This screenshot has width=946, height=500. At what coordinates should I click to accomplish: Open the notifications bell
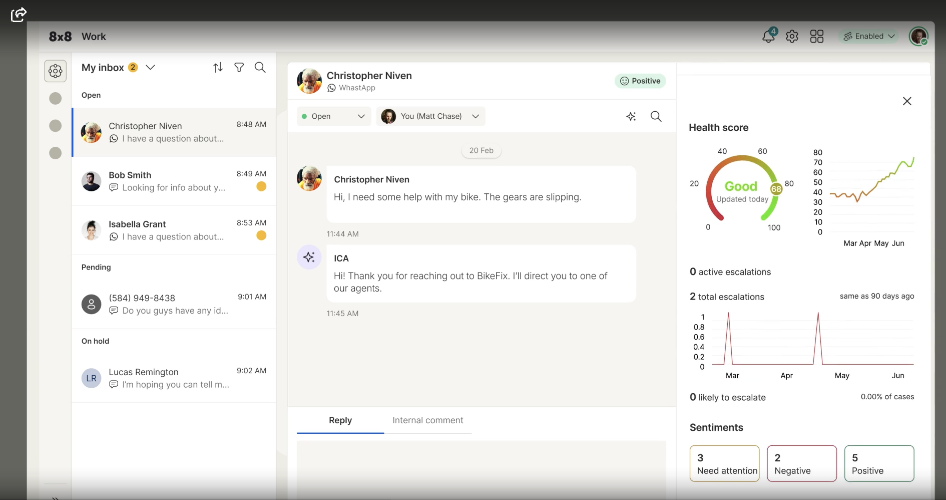769,36
